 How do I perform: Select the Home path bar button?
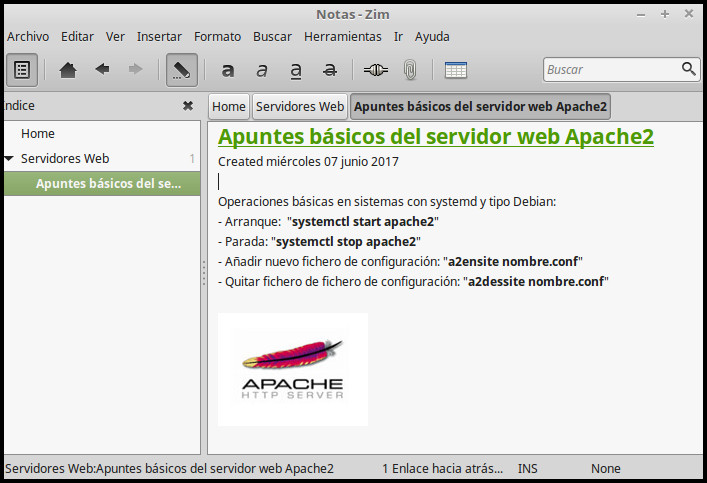pos(229,106)
